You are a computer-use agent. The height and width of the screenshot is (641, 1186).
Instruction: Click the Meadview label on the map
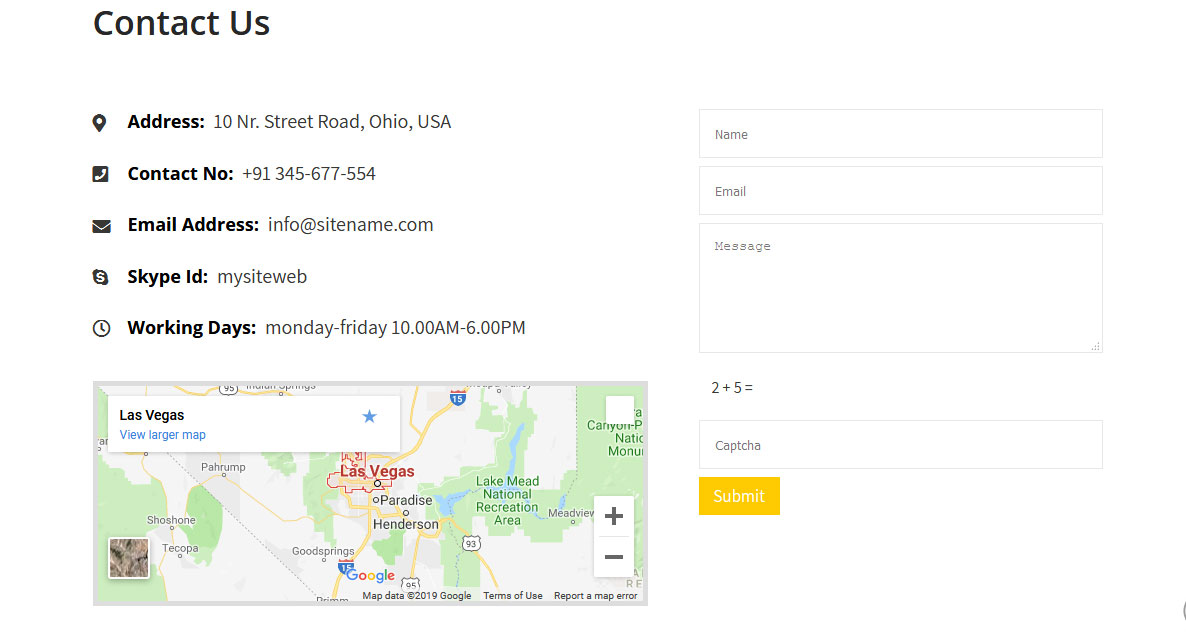point(571,512)
